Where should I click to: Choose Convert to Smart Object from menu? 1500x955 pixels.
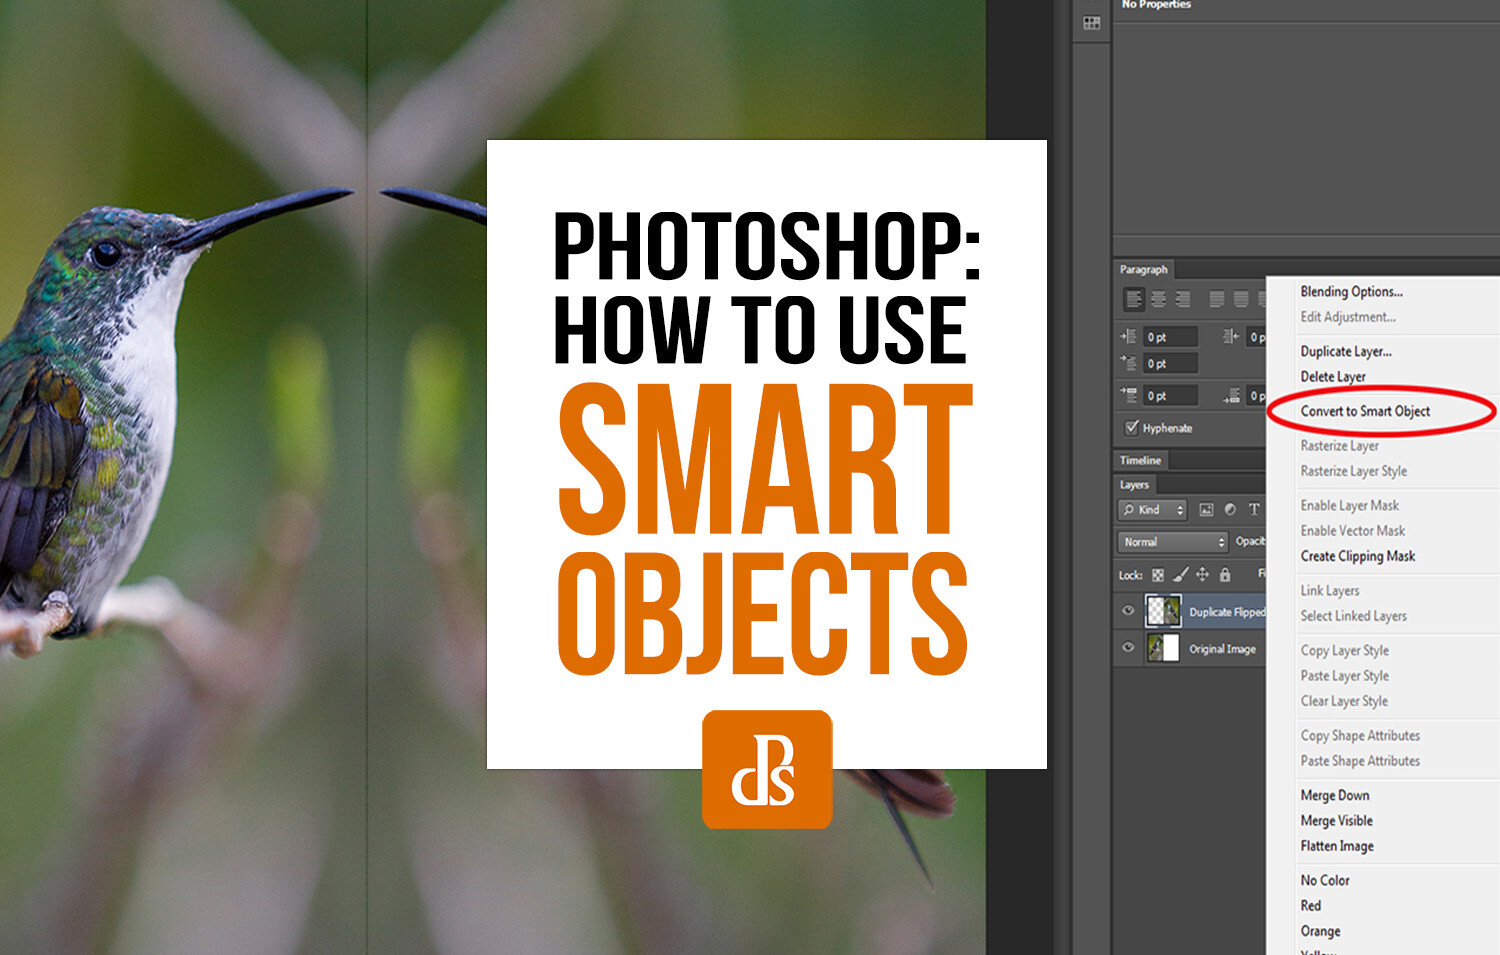1364,411
